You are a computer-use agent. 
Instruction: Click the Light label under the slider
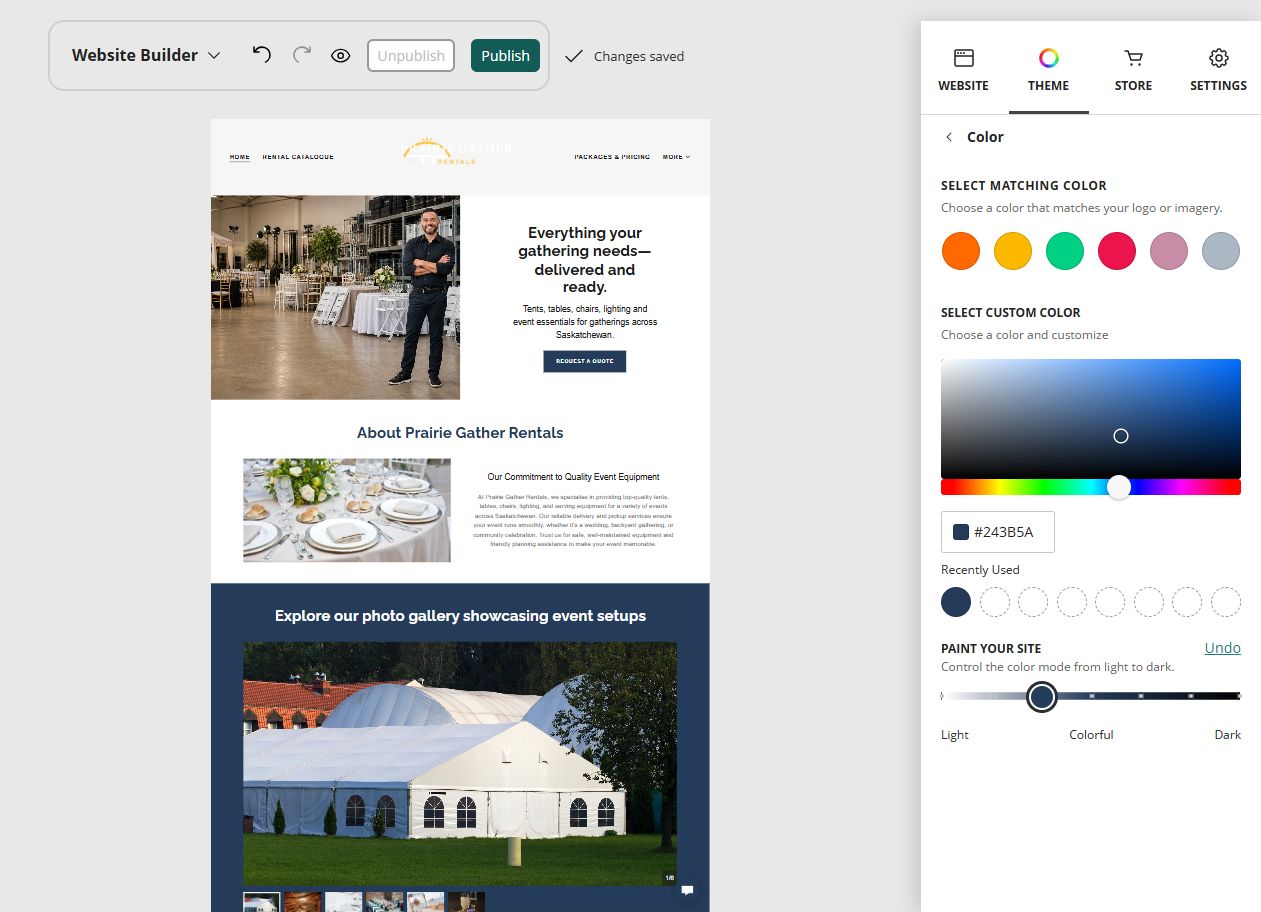[x=955, y=735]
